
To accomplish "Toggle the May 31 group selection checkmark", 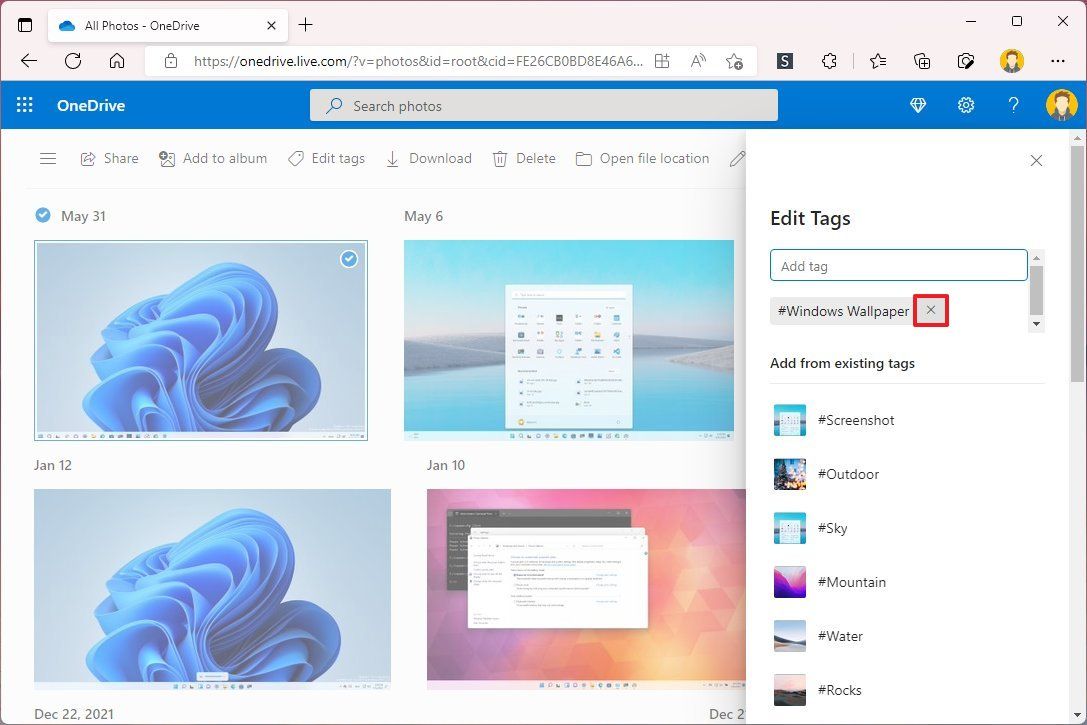I will [x=43, y=214].
